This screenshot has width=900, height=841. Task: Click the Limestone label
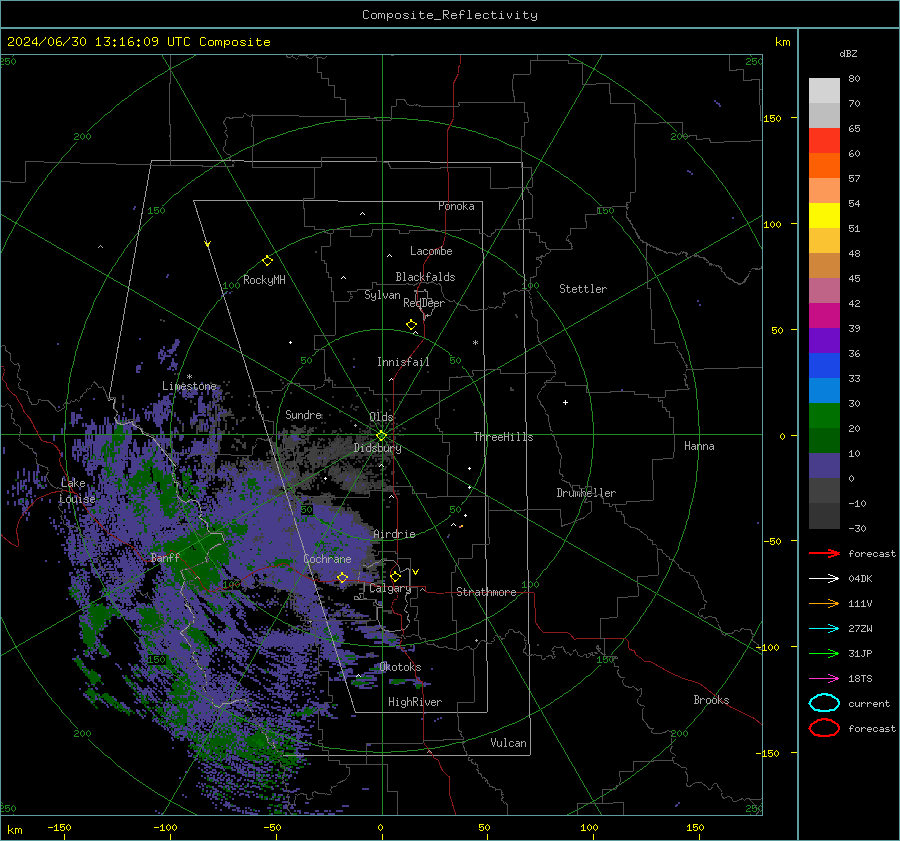click(x=189, y=386)
